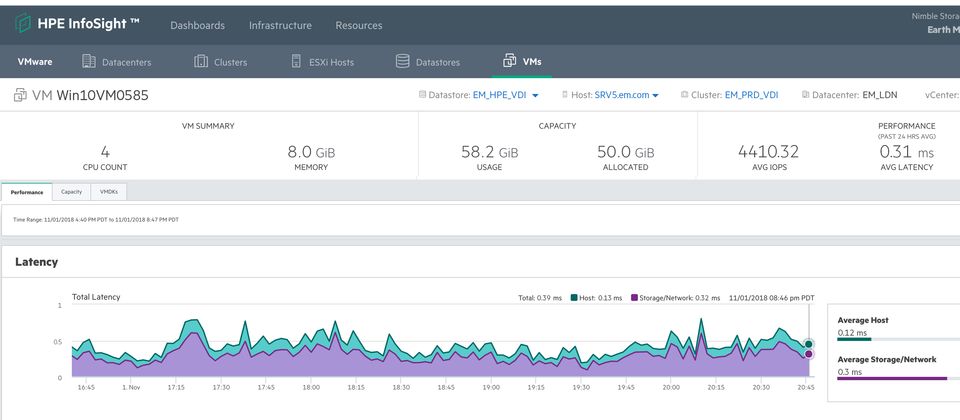
Task: Click the VMs stacked-windows icon
Action: (x=510, y=62)
